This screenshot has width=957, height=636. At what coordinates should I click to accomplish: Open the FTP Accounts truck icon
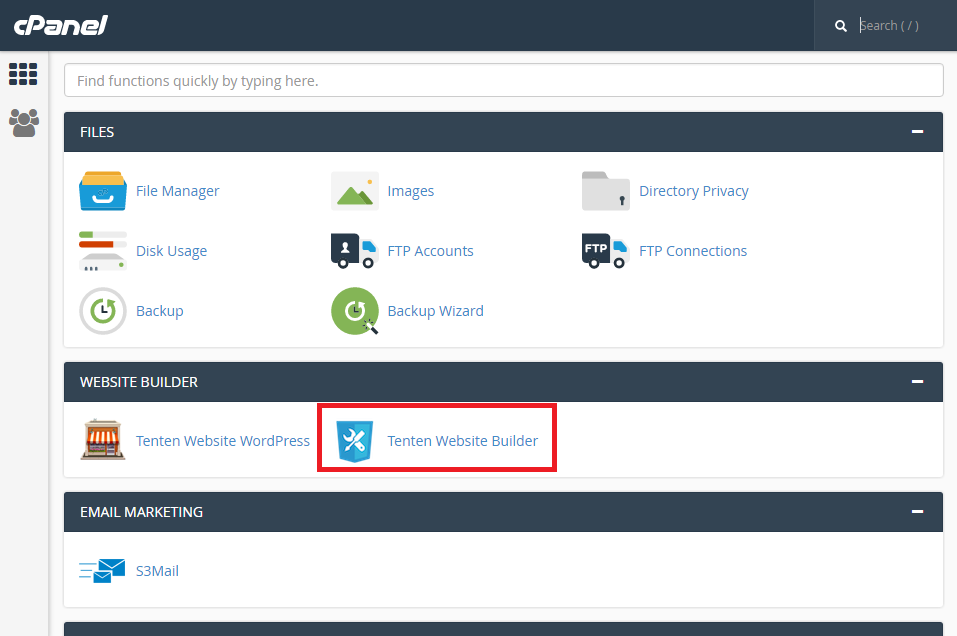pyautogui.click(x=355, y=251)
